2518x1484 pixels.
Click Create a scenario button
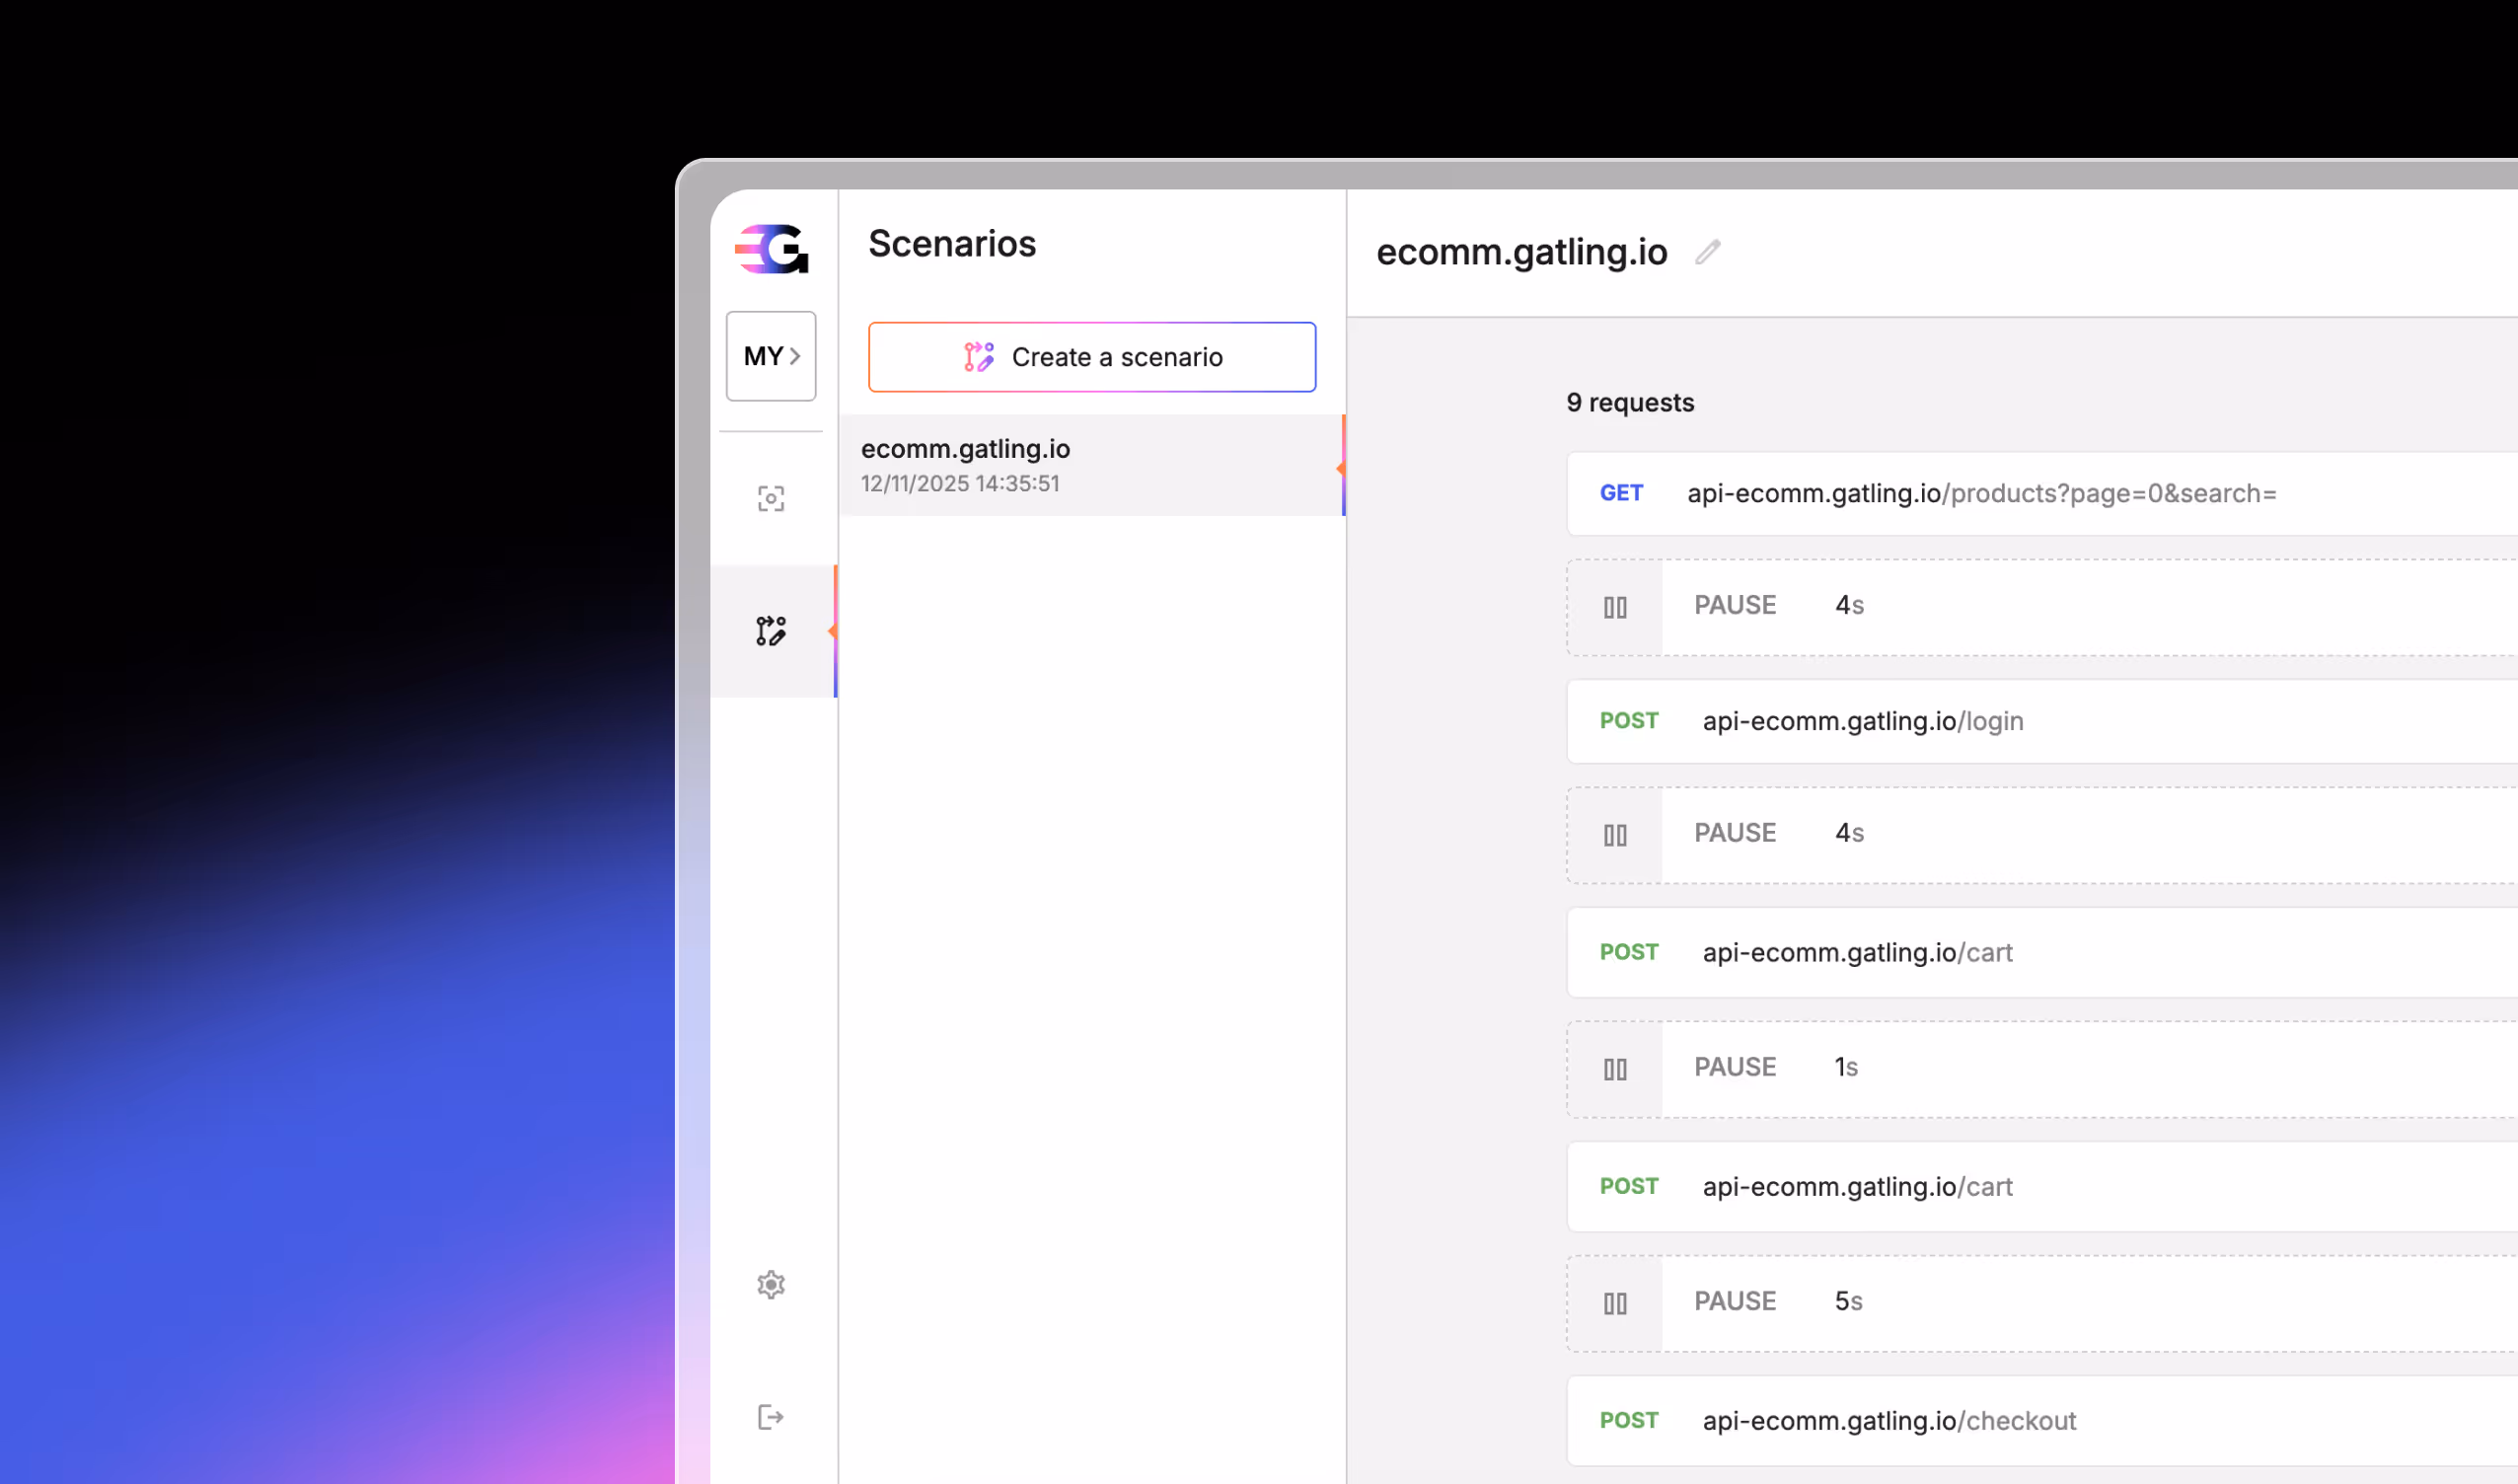[1092, 357]
